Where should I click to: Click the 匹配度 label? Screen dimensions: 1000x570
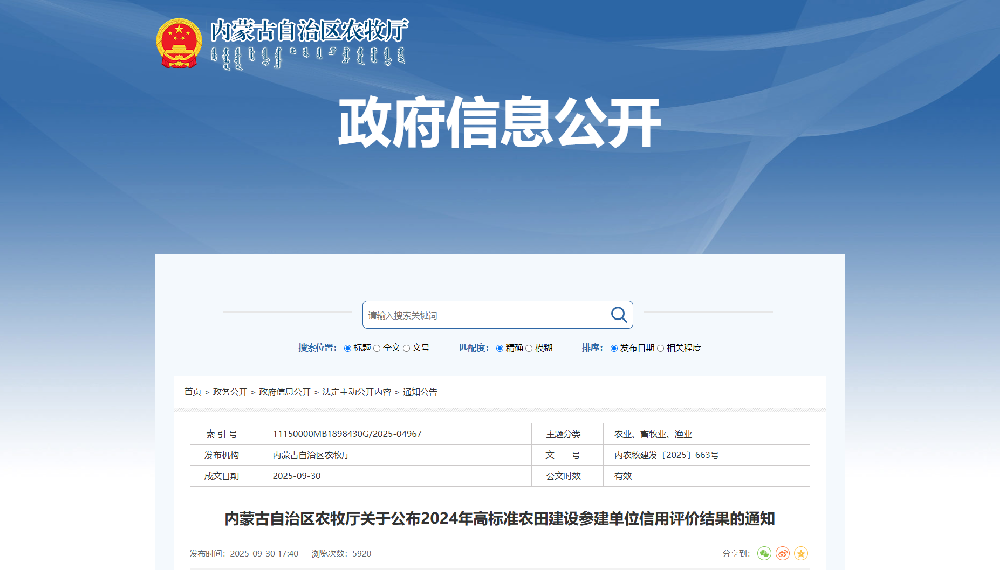[x=473, y=348]
